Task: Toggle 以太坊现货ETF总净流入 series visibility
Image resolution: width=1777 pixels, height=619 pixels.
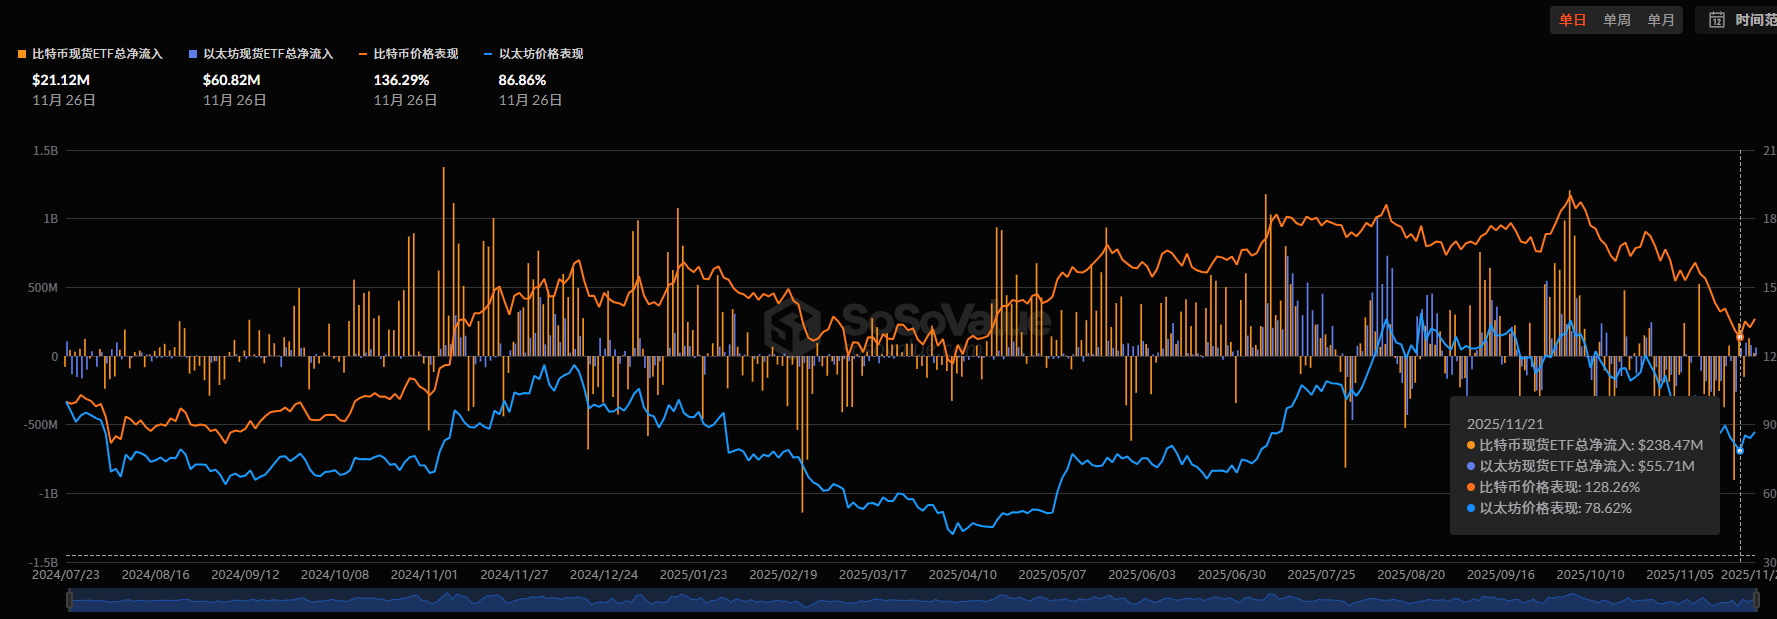Action: click(x=268, y=54)
